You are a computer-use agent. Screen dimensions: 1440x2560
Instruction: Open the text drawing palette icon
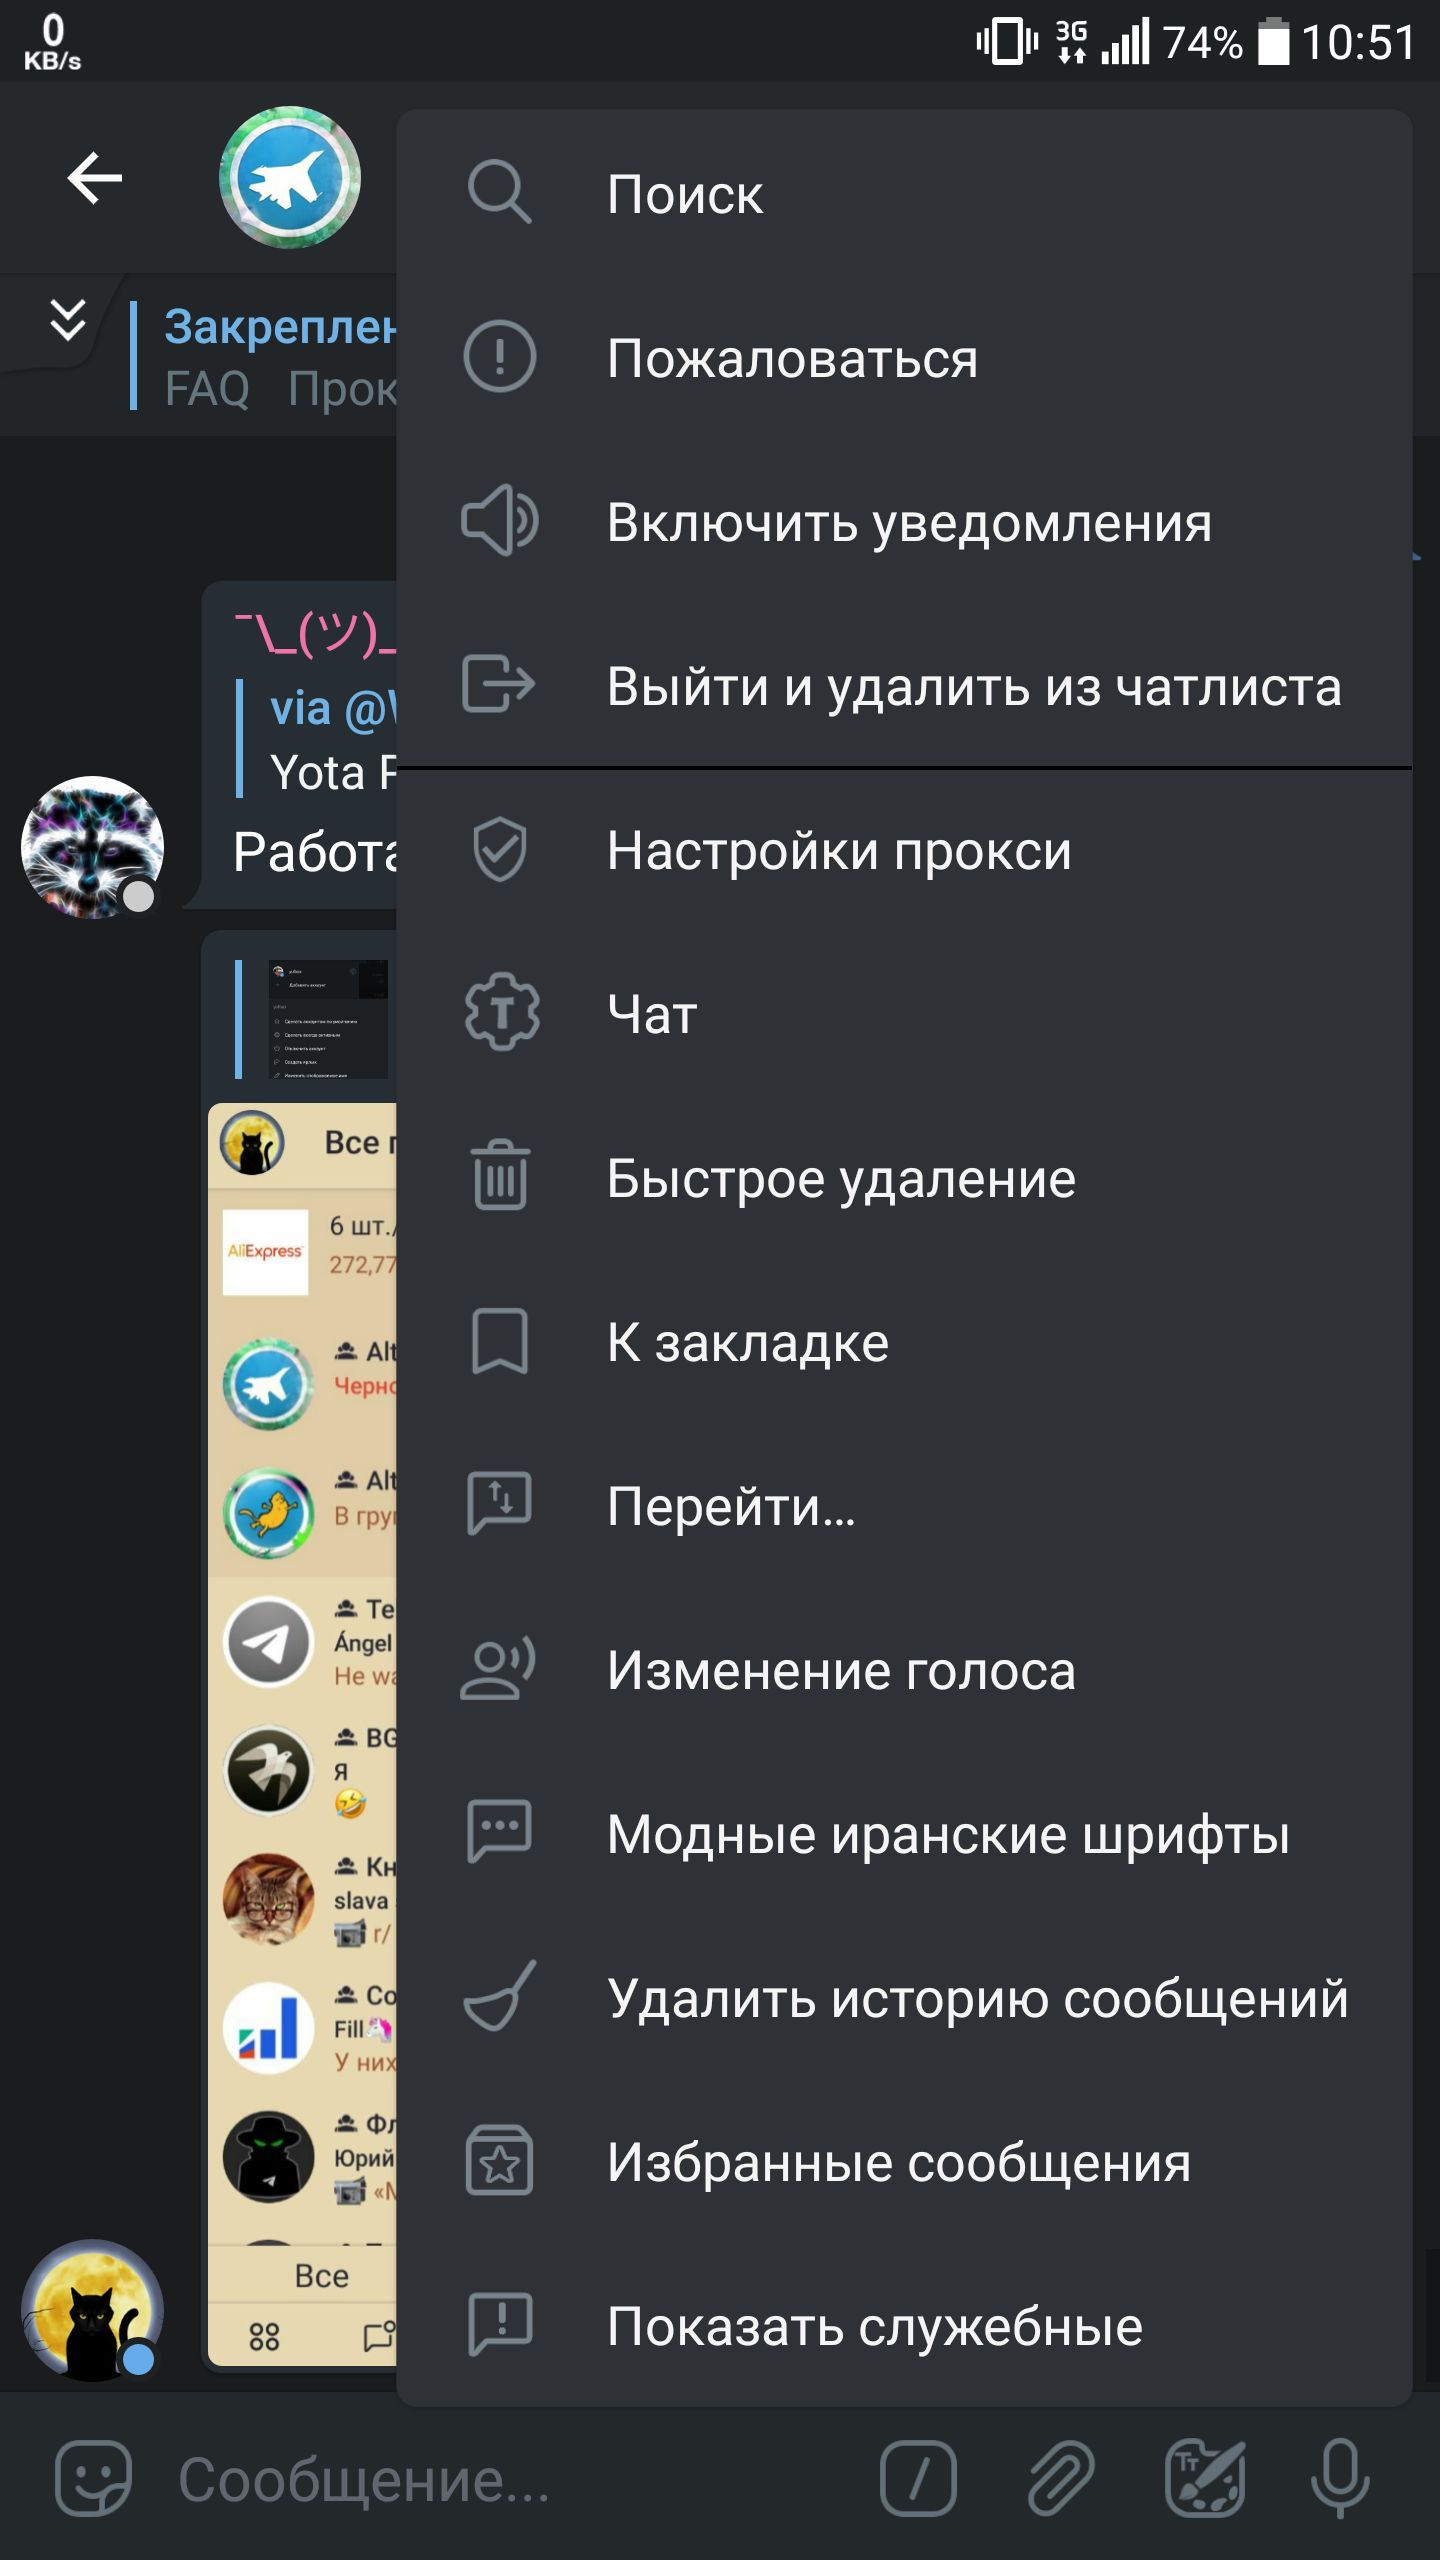pos(1205,2478)
